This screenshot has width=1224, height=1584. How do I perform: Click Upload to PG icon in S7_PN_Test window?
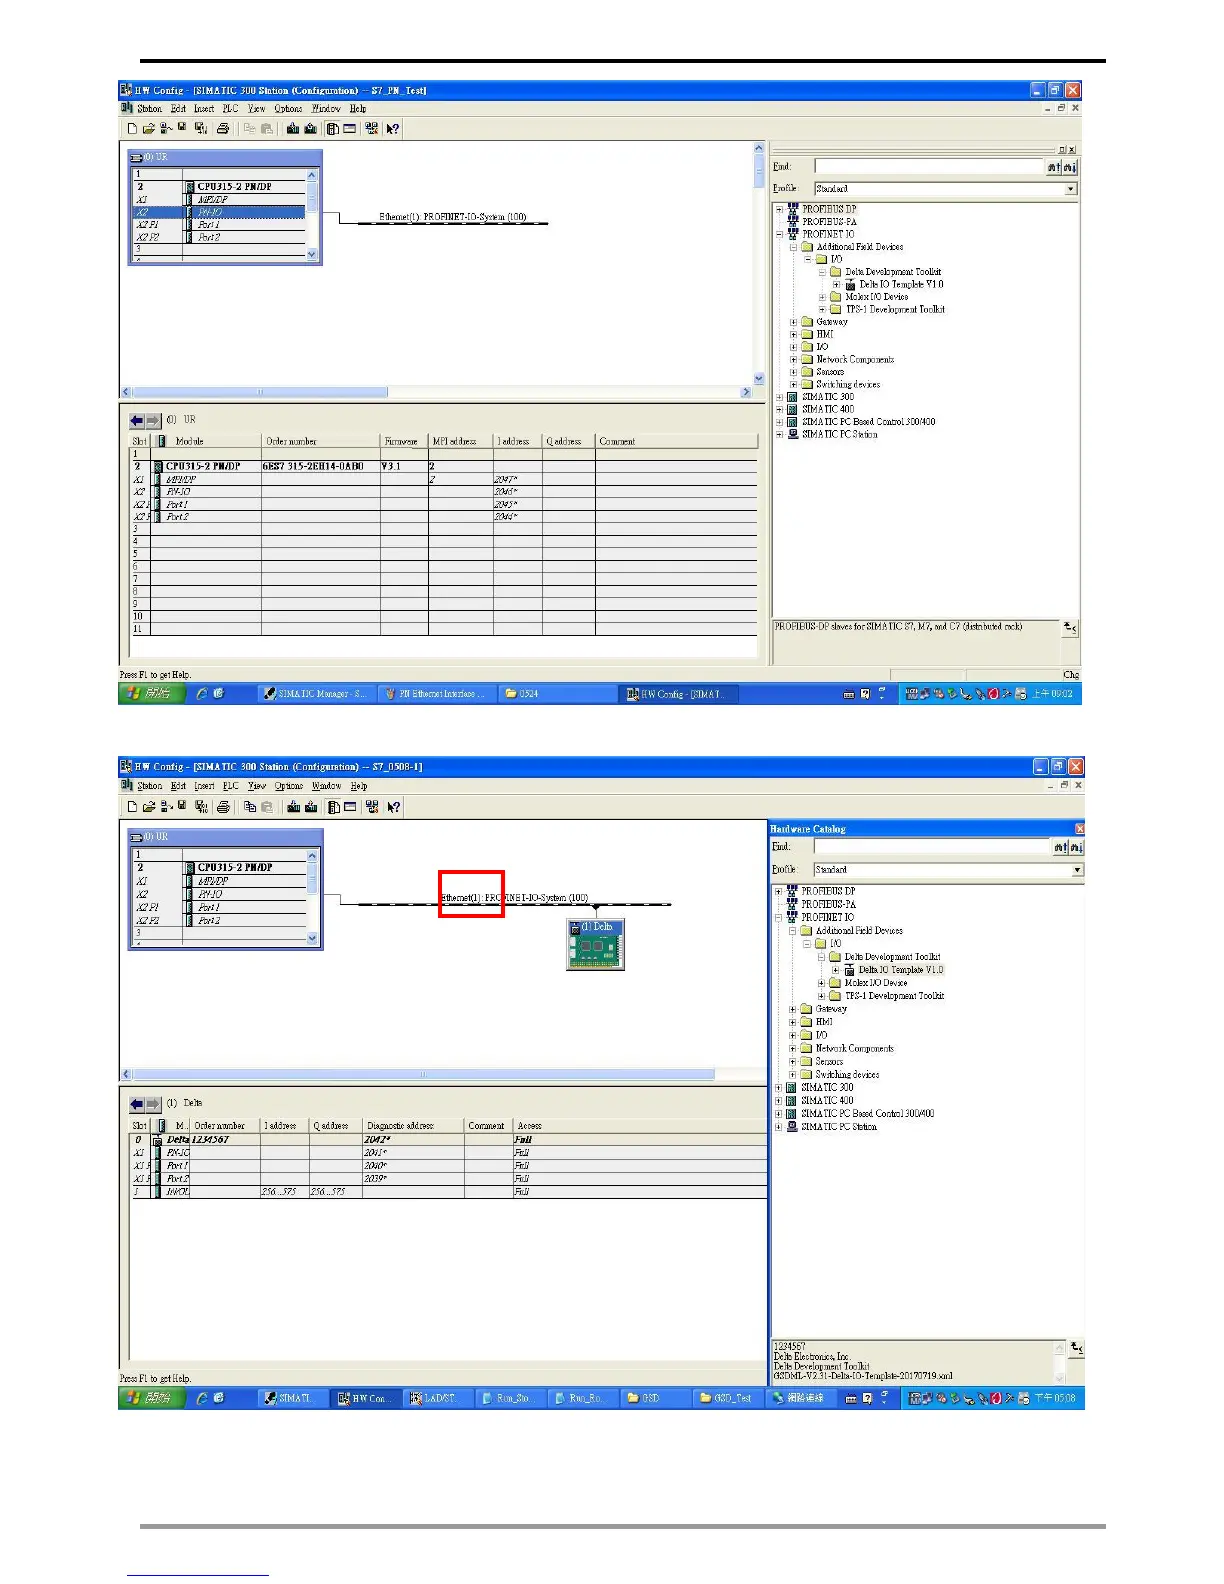[311, 129]
